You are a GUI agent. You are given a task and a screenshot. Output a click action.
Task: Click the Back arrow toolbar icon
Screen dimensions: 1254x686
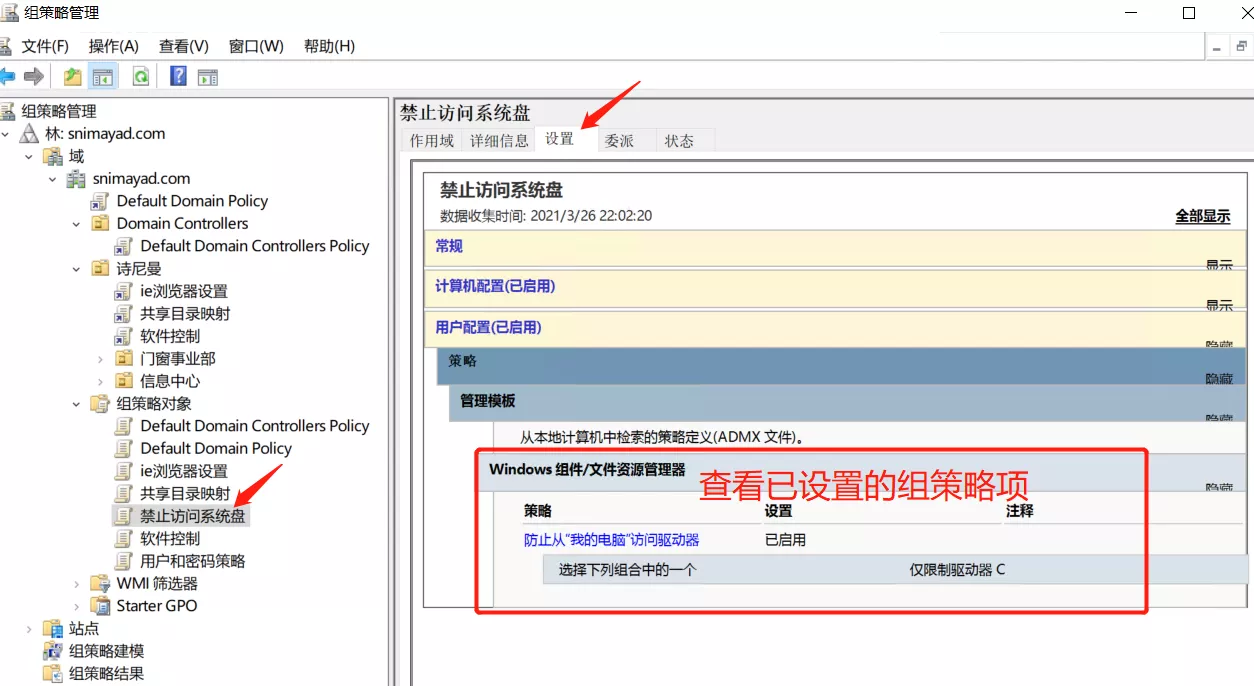(x=8, y=77)
